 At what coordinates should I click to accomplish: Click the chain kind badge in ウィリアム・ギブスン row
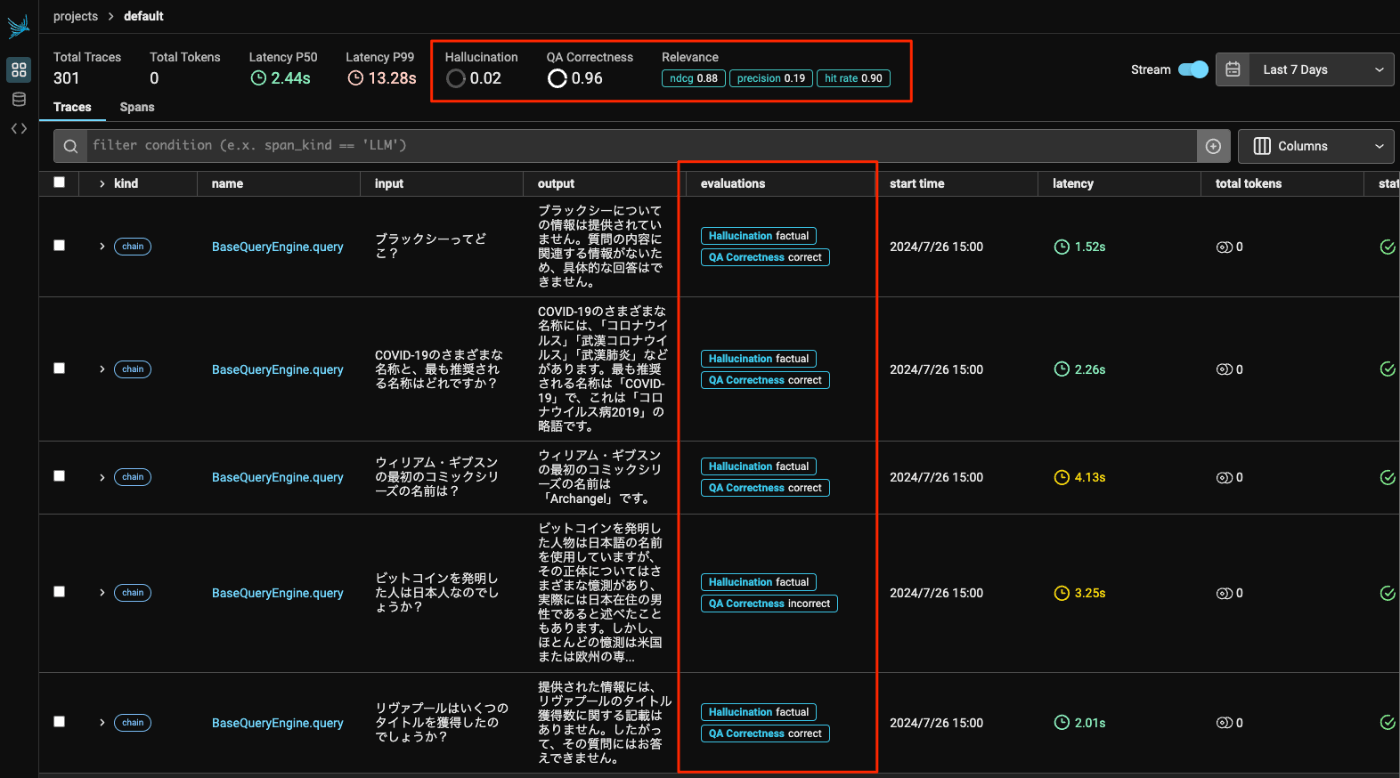(x=133, y=477)
